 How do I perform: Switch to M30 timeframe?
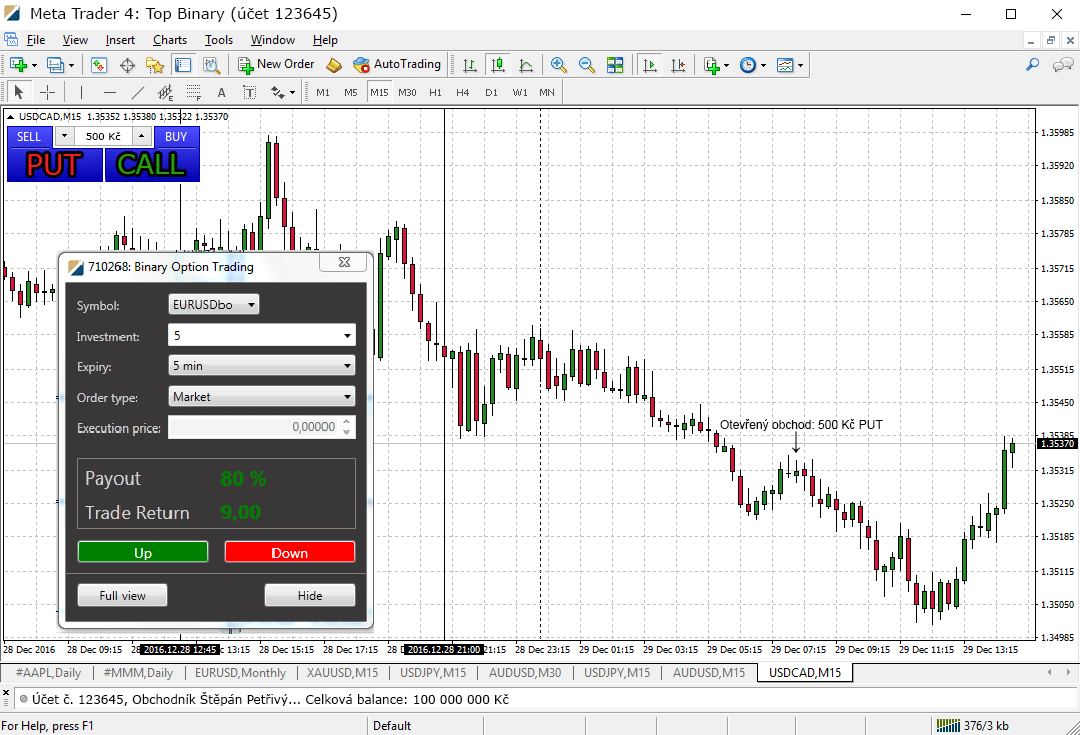point(407,92)
